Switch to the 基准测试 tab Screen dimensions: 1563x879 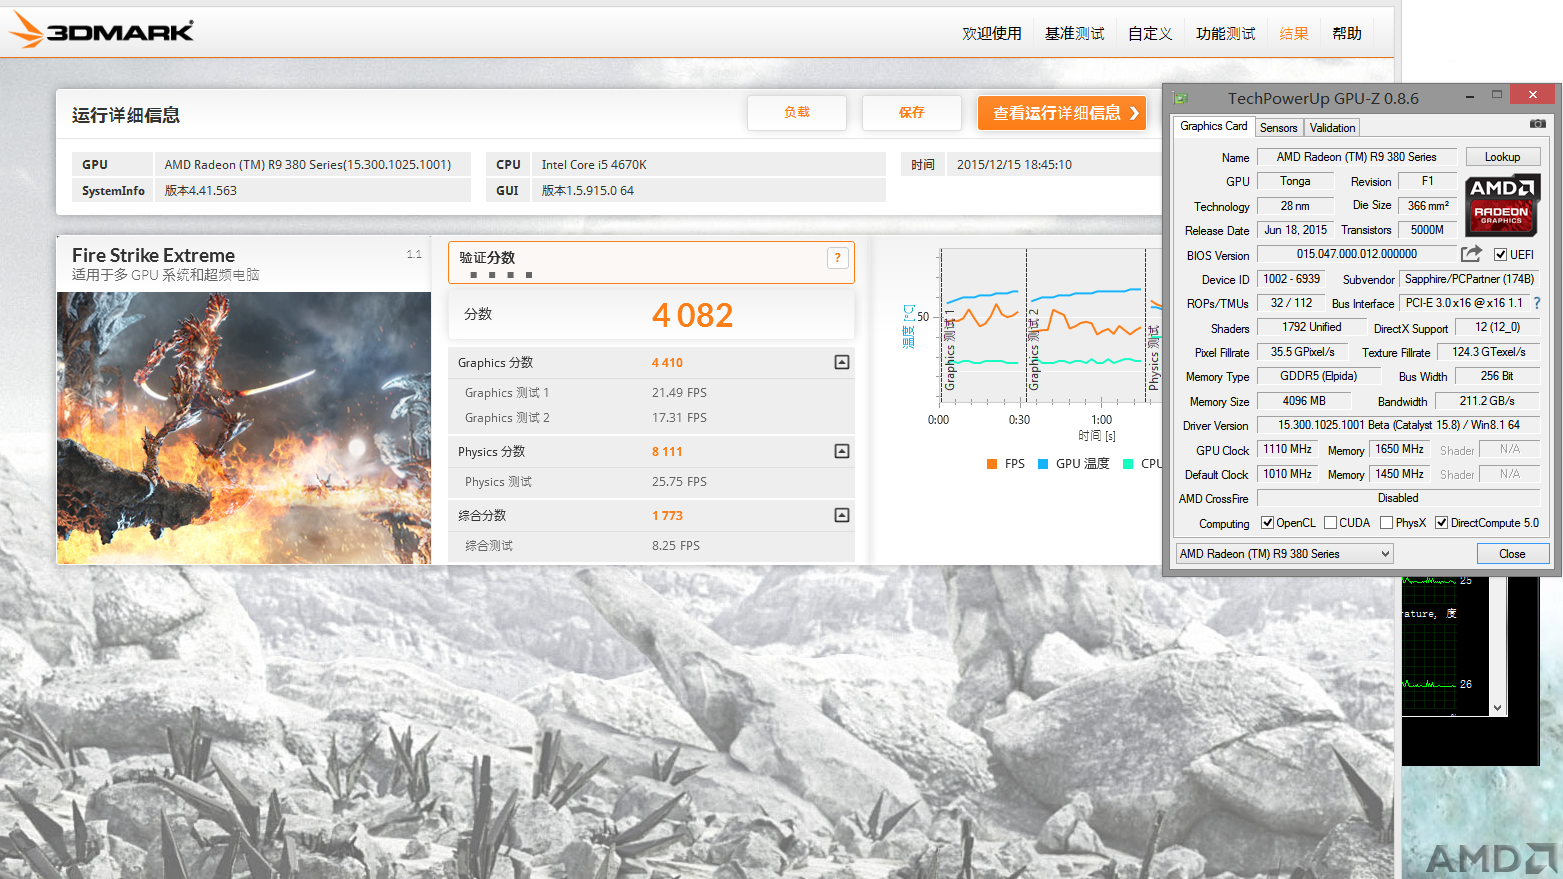pos(1075,33)
